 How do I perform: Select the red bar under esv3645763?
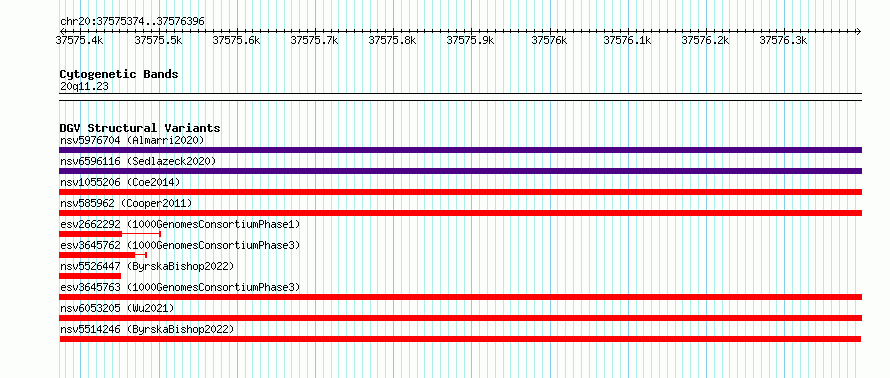point(460,297)
